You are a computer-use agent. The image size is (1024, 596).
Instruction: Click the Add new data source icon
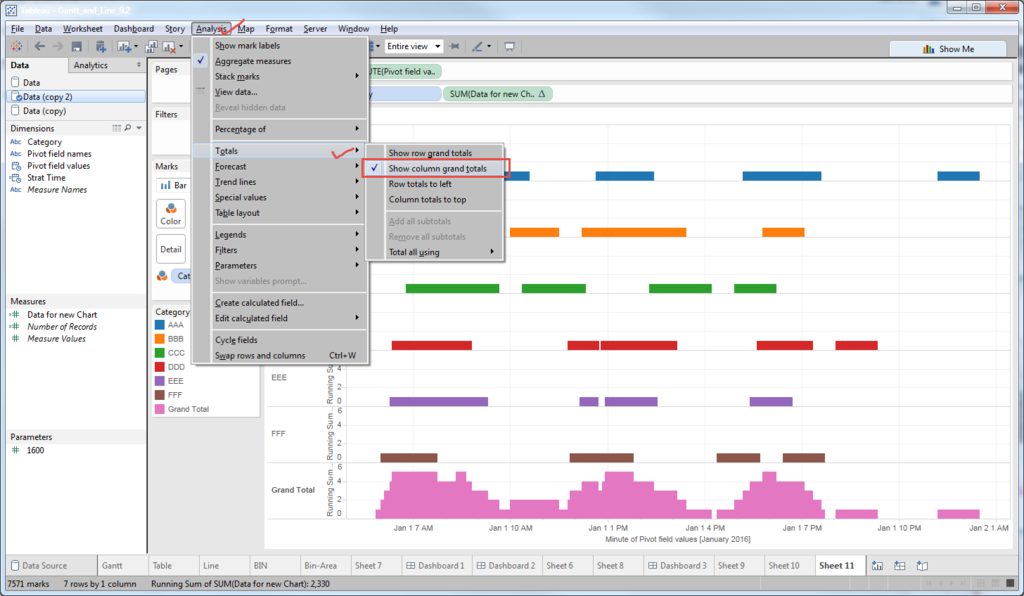tap(101, 46)
